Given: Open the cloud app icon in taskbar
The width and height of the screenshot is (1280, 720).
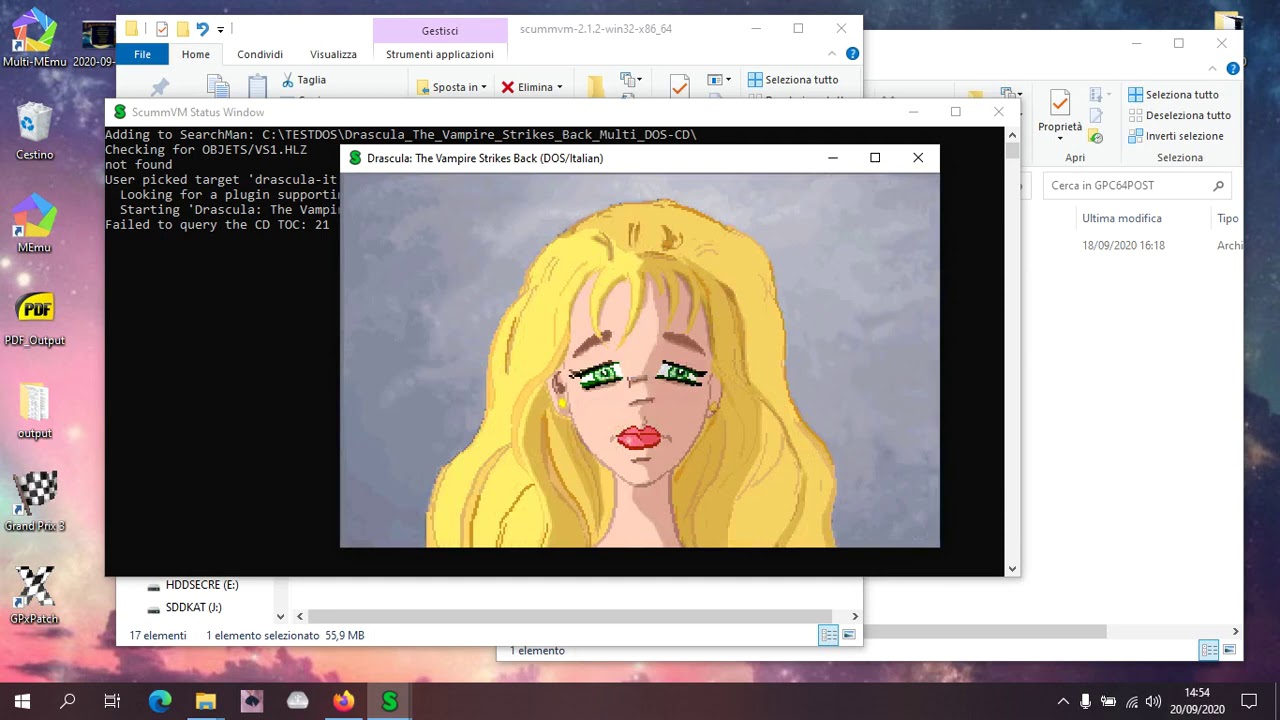Looking at the screenshot, I should click(298, 701).
